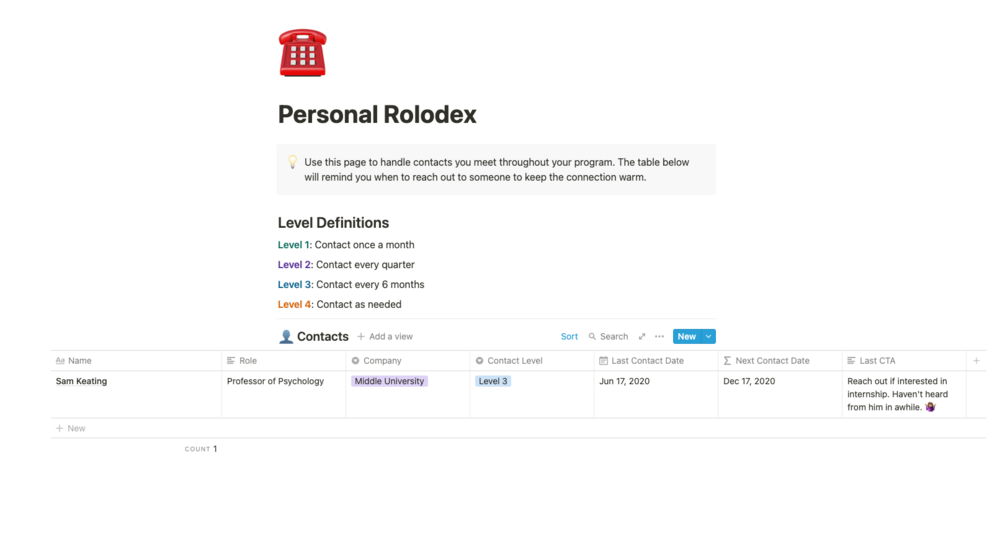The height and width of the screenshot is (540, 1005).
Task: Click the Contacts database person icon
Action: click(x=286, y=337)
